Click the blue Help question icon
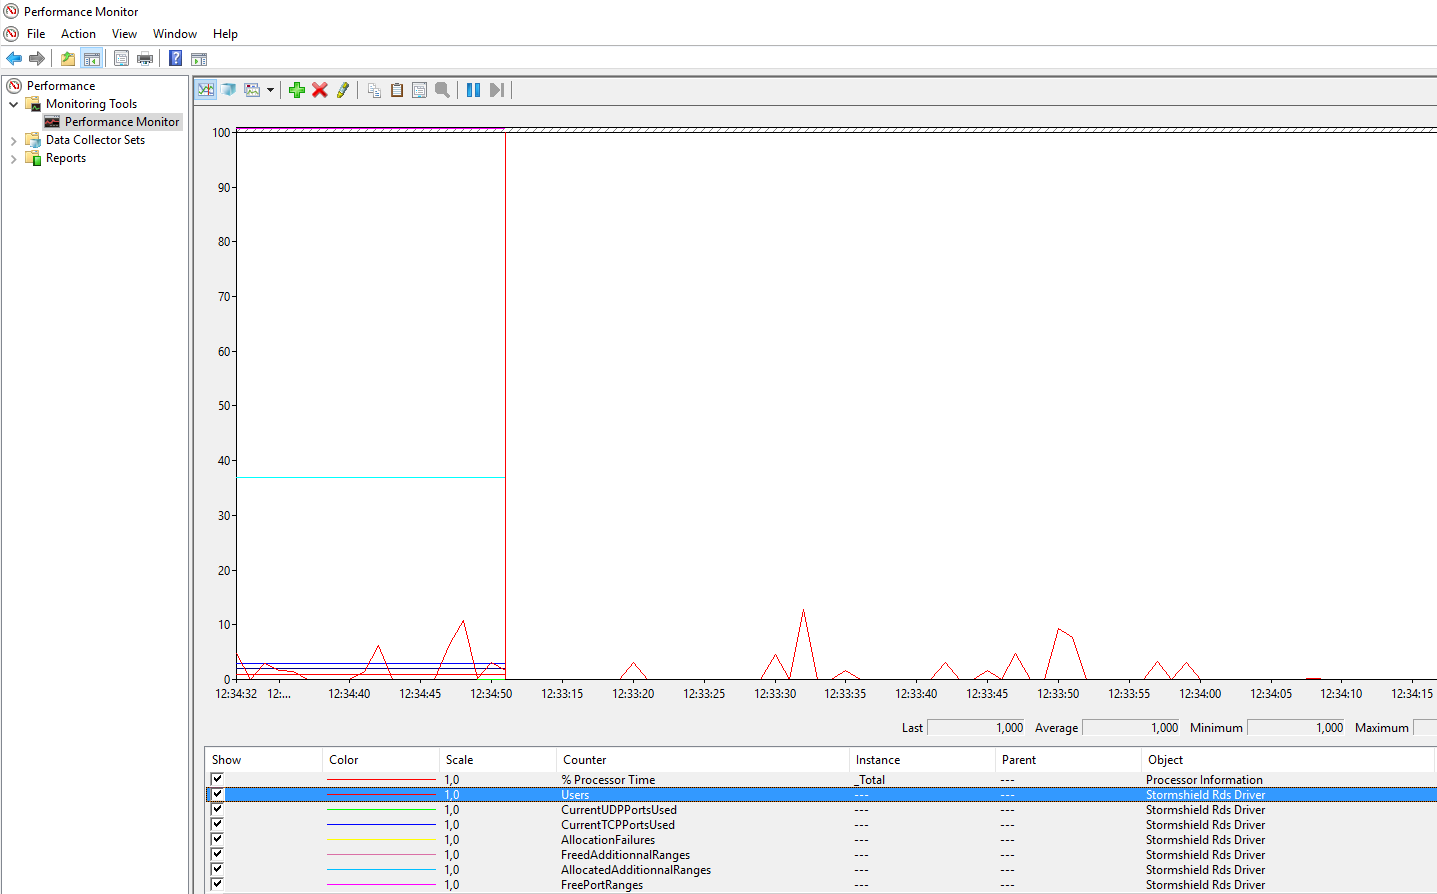Viewport: 1437px width, 894px height. point(175,58)
